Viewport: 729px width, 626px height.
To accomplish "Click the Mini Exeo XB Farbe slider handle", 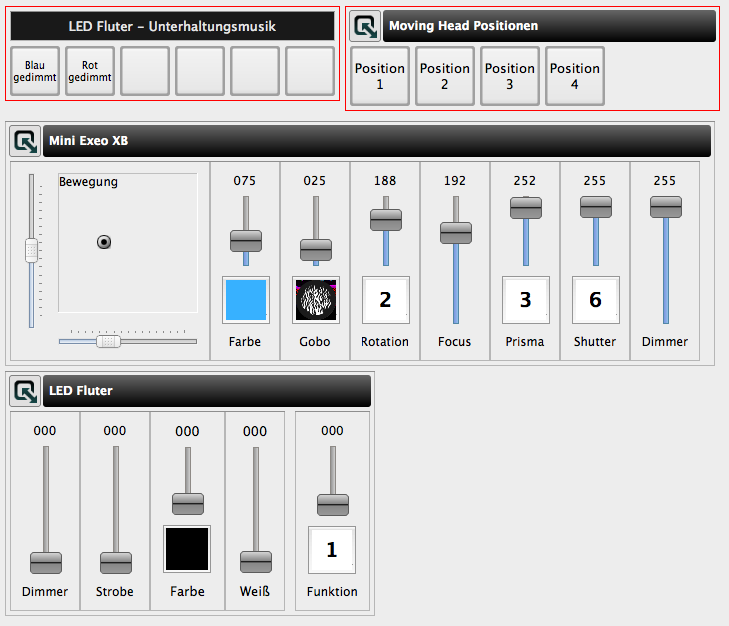I will tap(246, 241).
